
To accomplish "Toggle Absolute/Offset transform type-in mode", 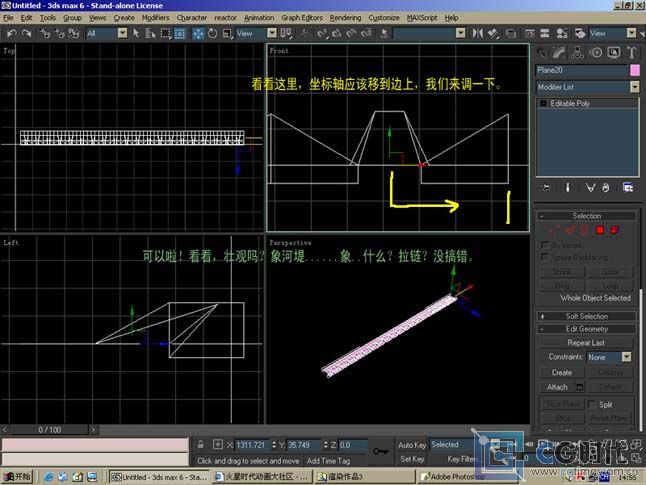I will pos(218,445).
